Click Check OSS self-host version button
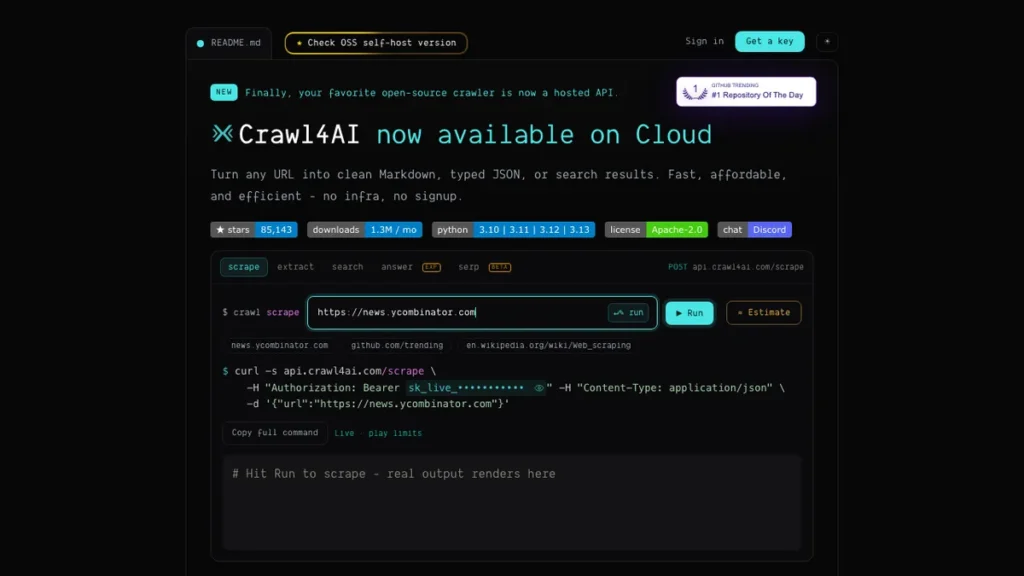 pyautogui.click(x=376, y=43)
